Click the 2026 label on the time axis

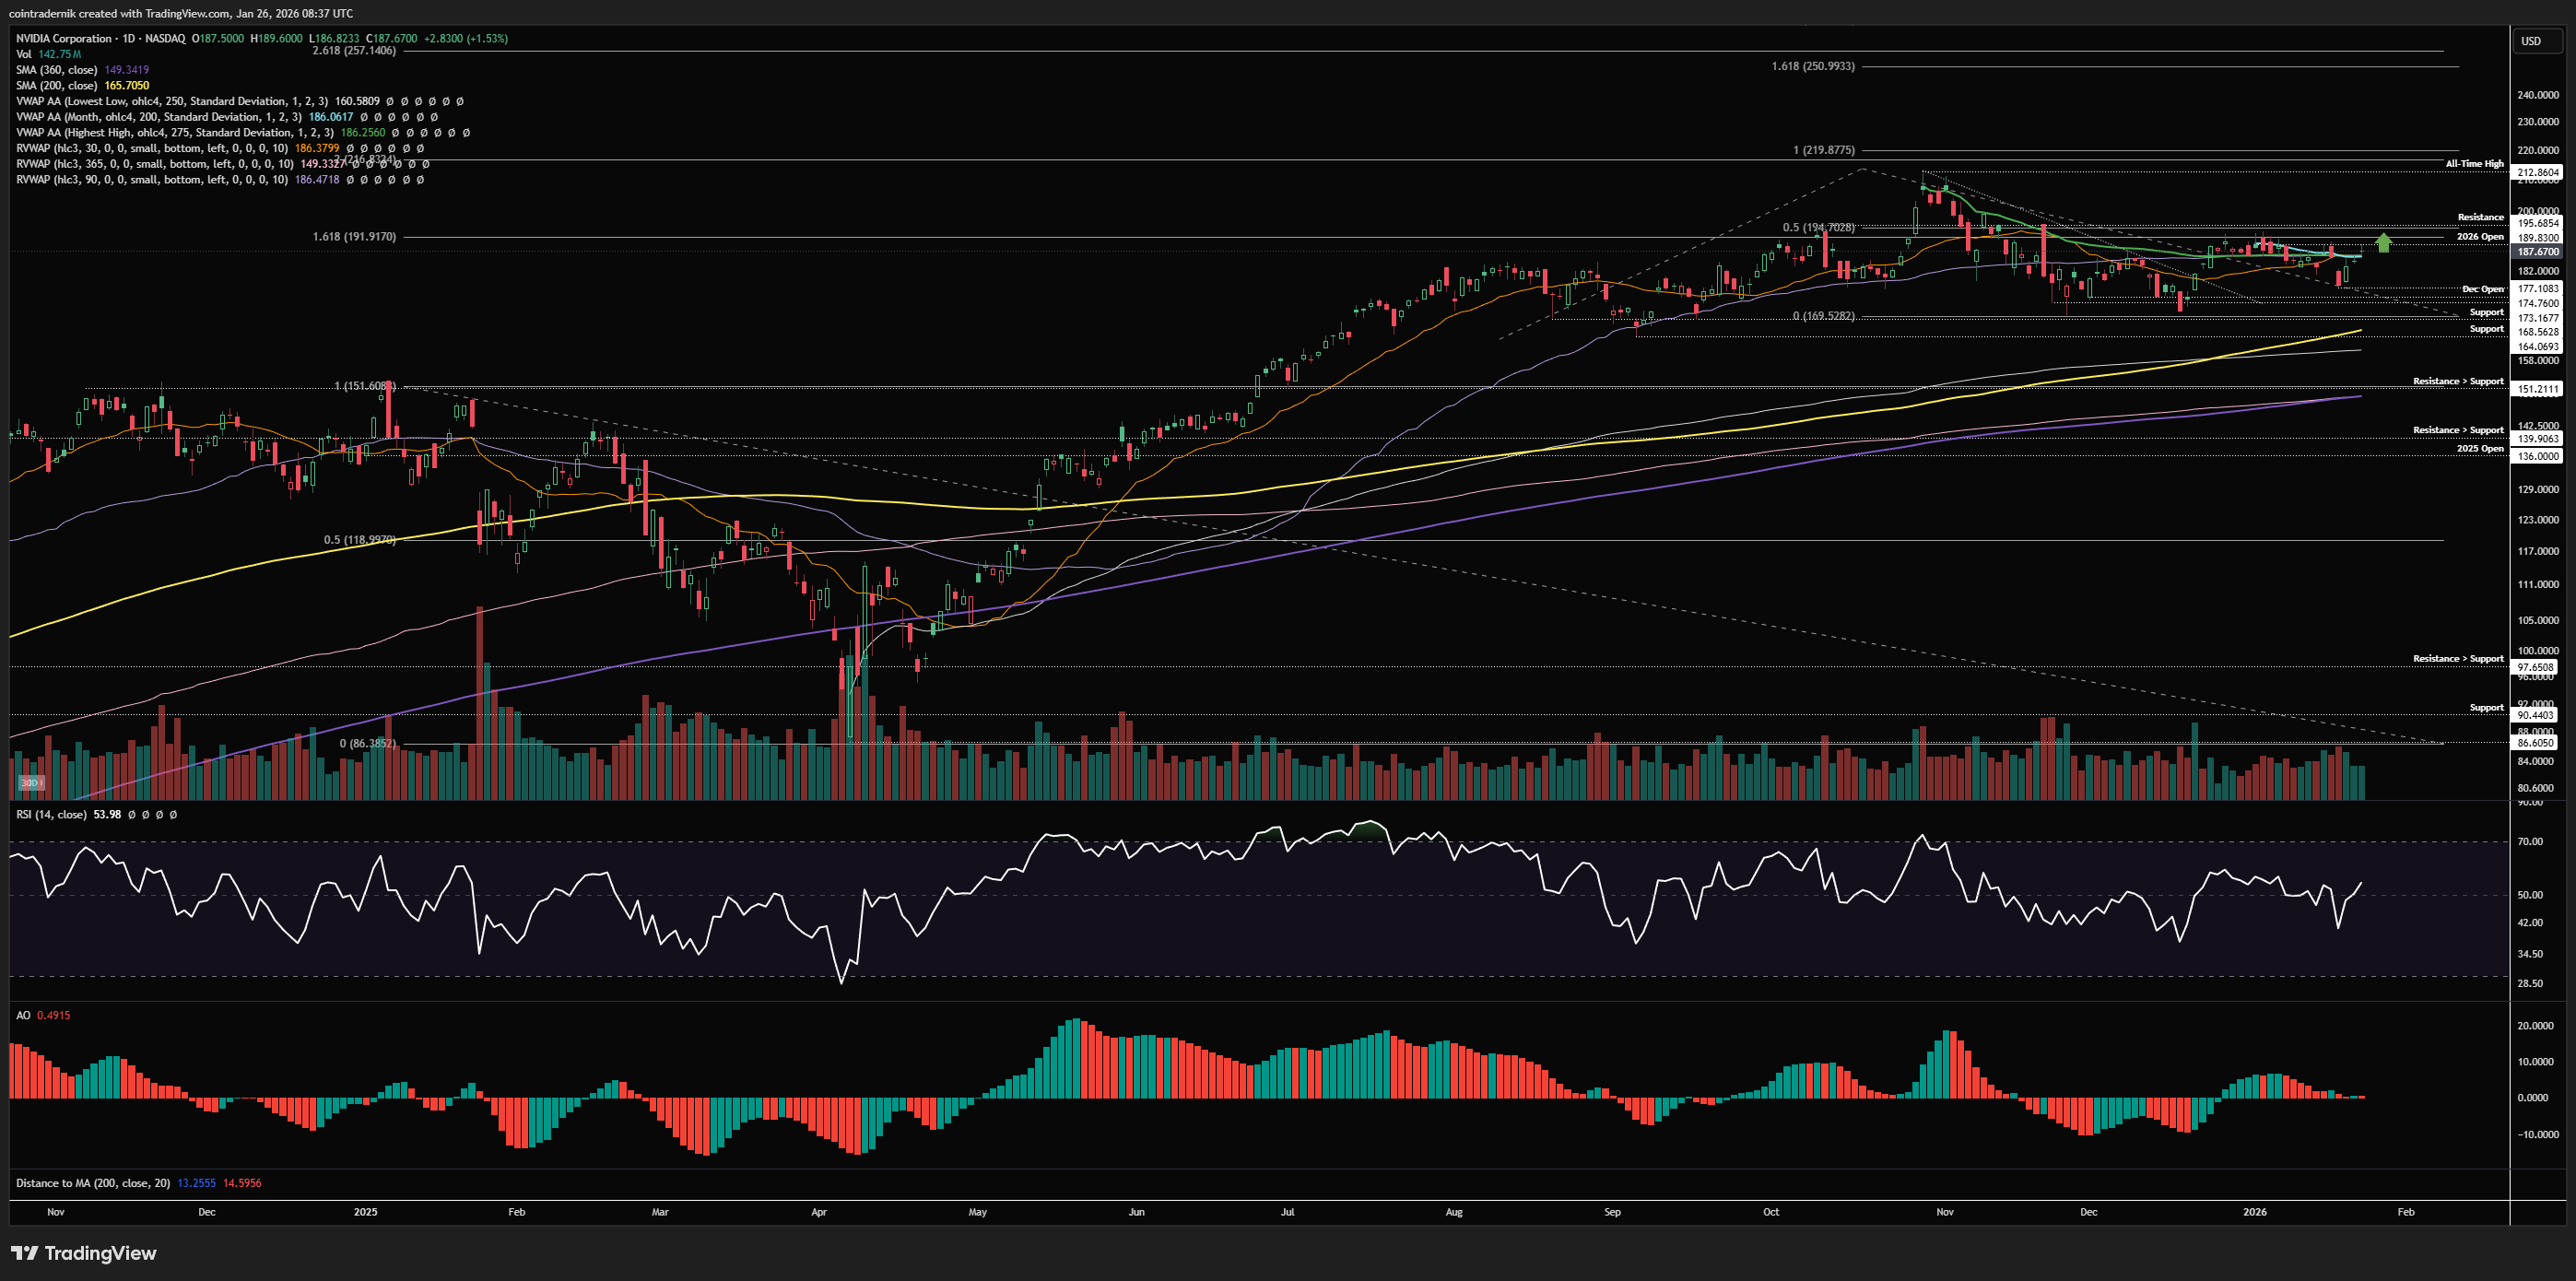pos(2254,1212)
